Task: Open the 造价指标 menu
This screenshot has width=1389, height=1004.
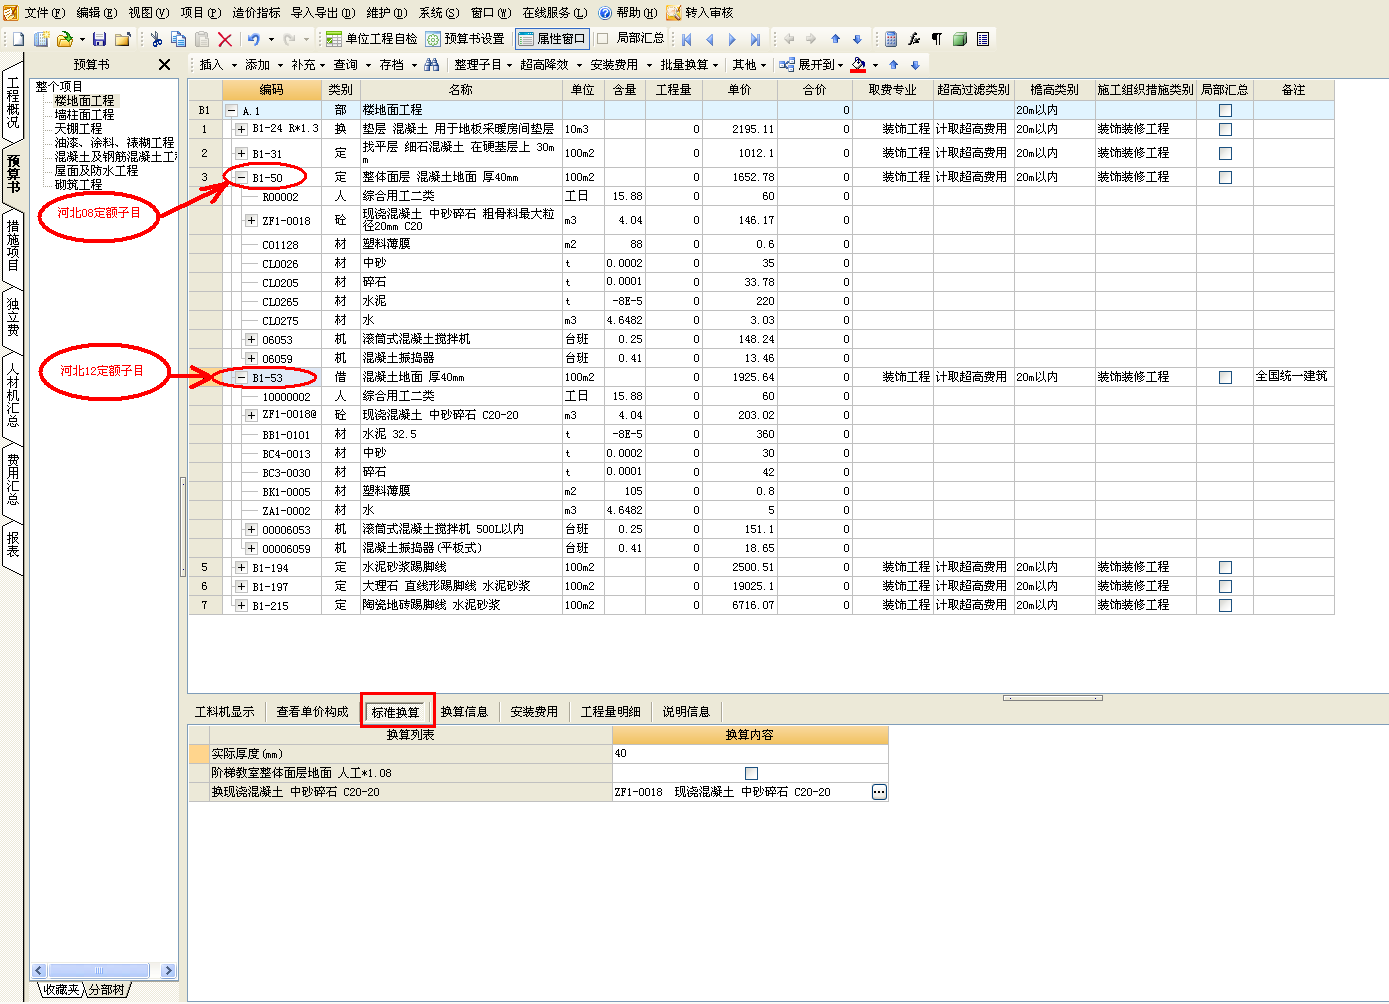Action: (257, 12)
